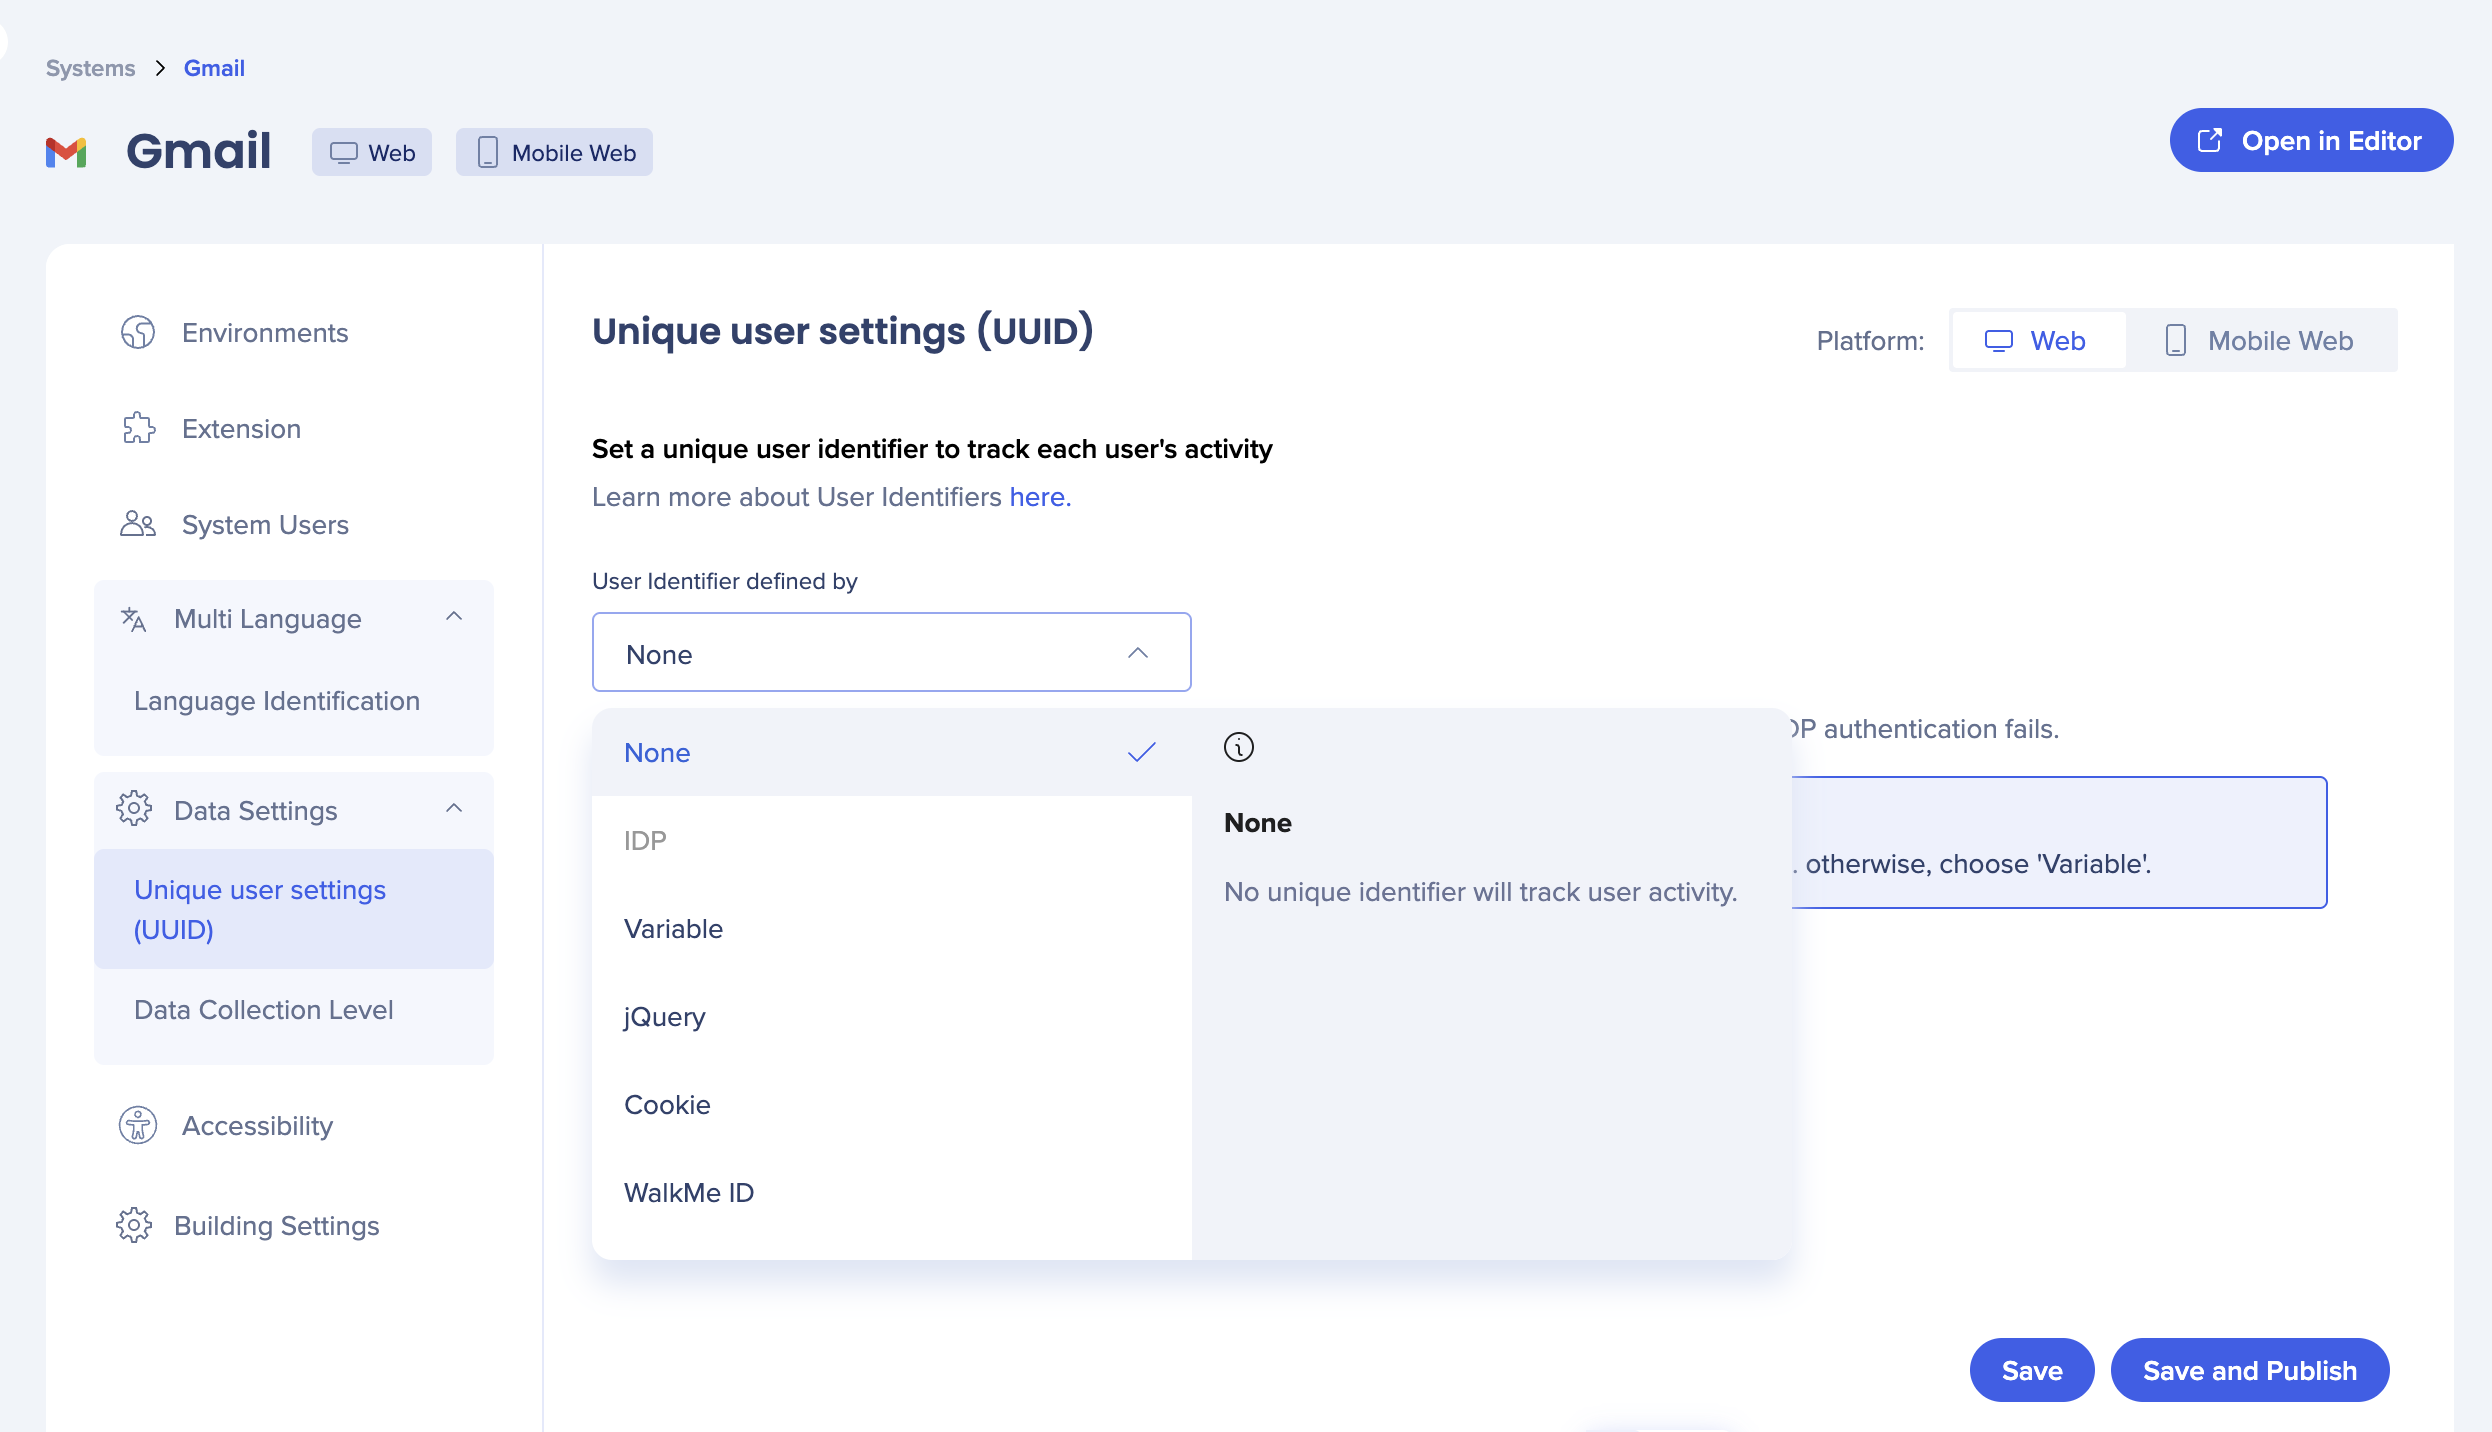Click the Web badge next to Gmail title
The image size is (2492, 1432).
point(372,152)
